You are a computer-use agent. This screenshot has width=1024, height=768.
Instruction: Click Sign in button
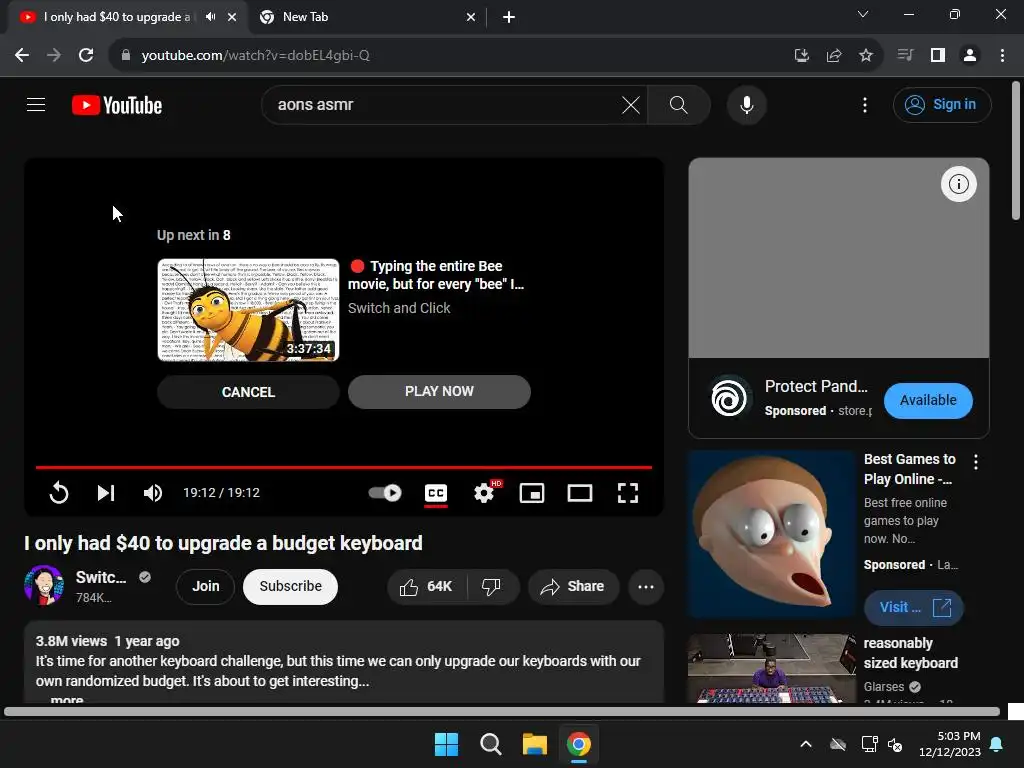pyautogui.click(x=942, y=104)
